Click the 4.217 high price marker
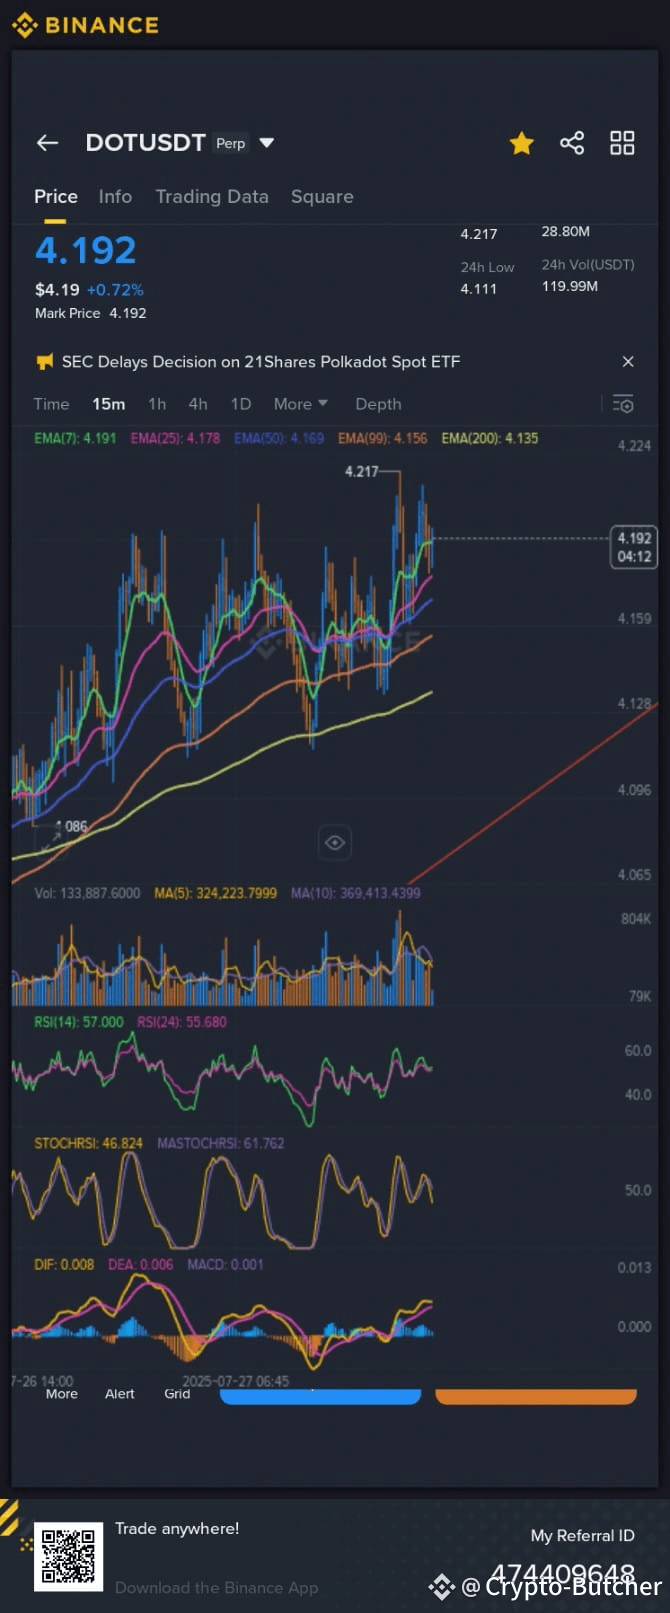Image resolution: width=670 pixels, height=1613 pixels. (x=362, y=471)
